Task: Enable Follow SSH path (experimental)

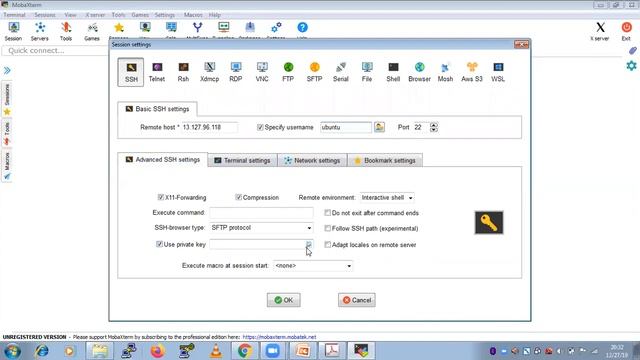Action: click(327, 228)
